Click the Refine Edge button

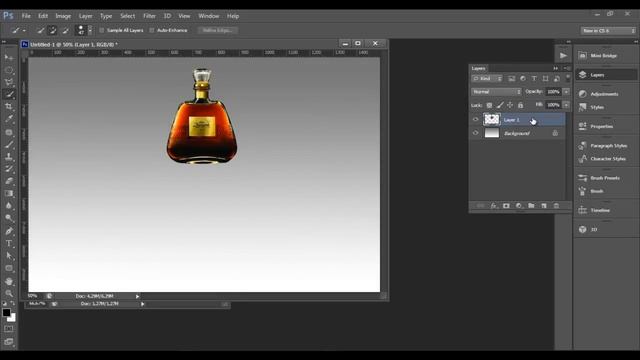click(218, 30)
